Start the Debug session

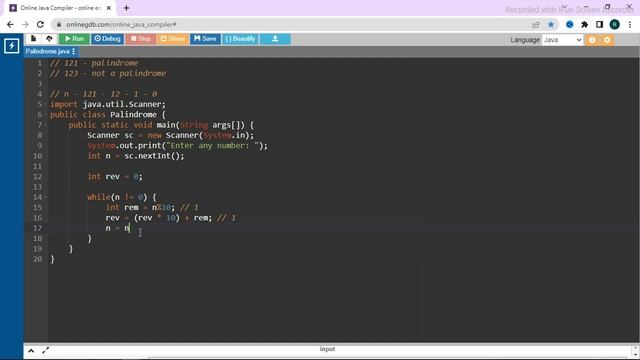pyautogui.click(x=107, y=39)
